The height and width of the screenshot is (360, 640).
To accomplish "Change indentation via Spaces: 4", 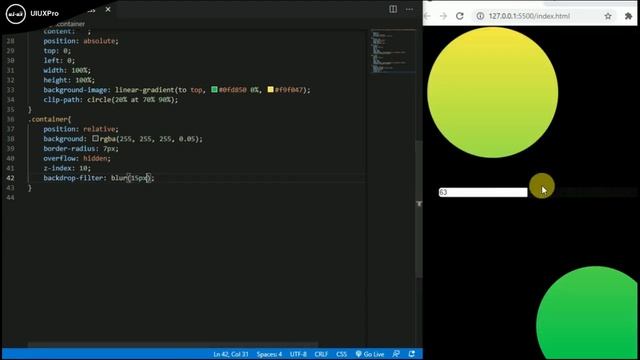I will pyautogui.click(x=269, y=354).
